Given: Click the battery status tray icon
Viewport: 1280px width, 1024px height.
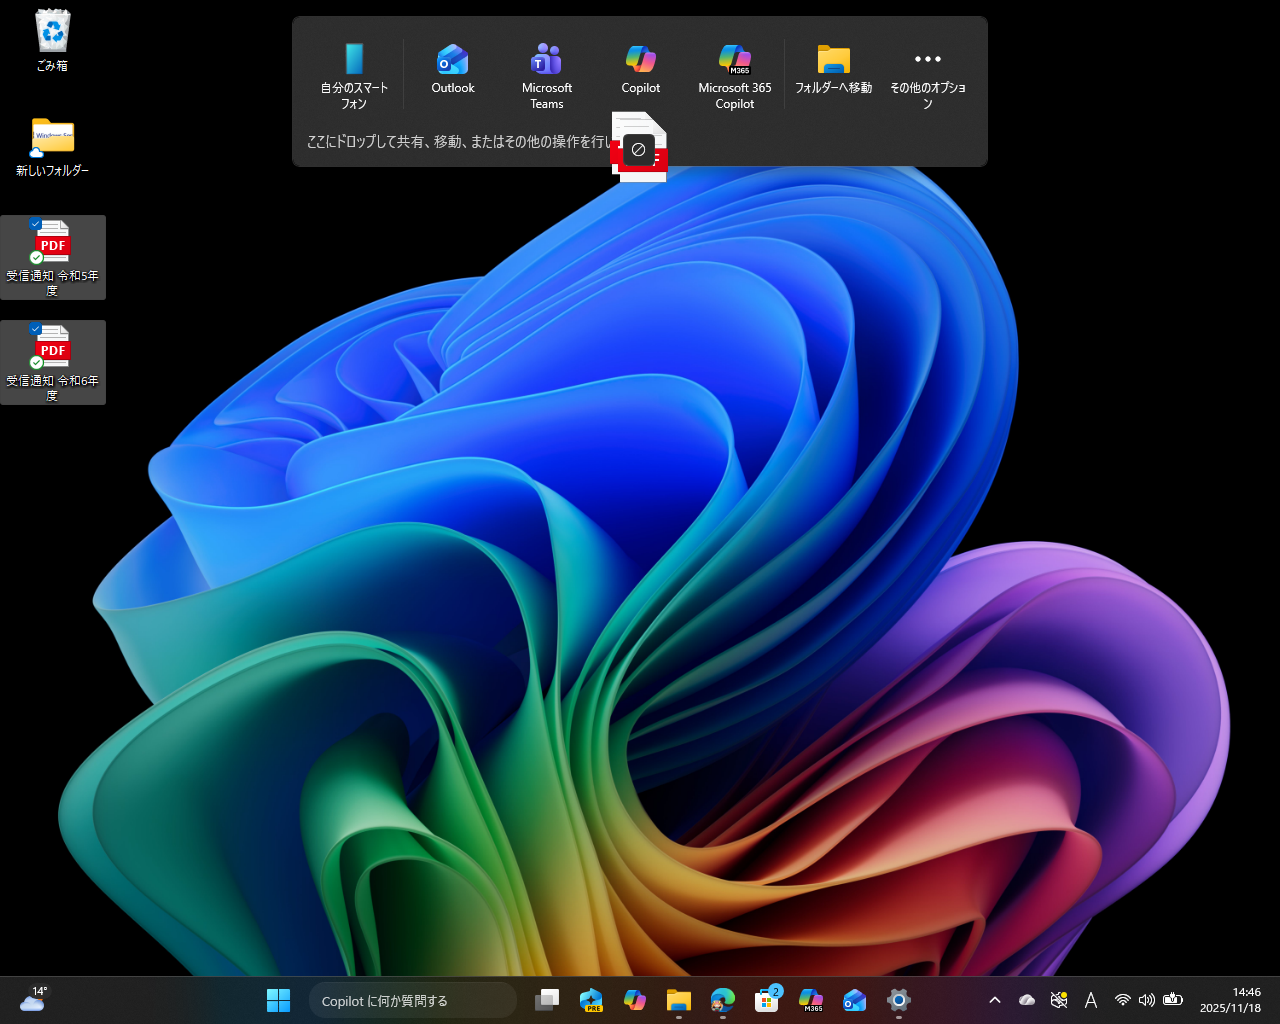Looking at the screenshot, I should click(1174, 1000).
